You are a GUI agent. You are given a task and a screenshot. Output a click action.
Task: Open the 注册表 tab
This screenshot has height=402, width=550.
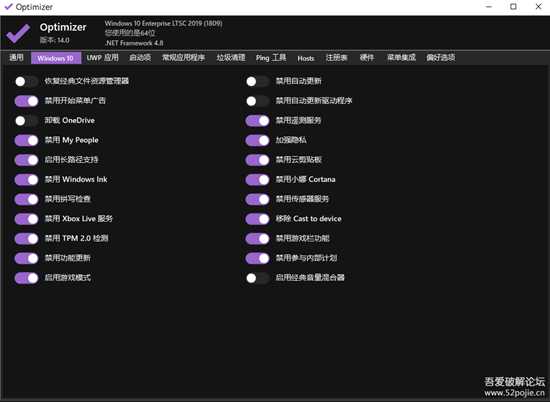pyautogui.click(x=336, y=58)
